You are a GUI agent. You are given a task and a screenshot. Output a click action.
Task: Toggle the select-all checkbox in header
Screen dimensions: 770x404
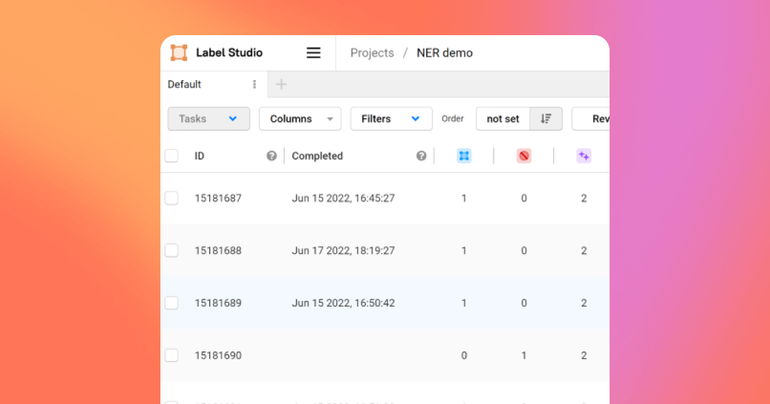click(x=171, y=156)
